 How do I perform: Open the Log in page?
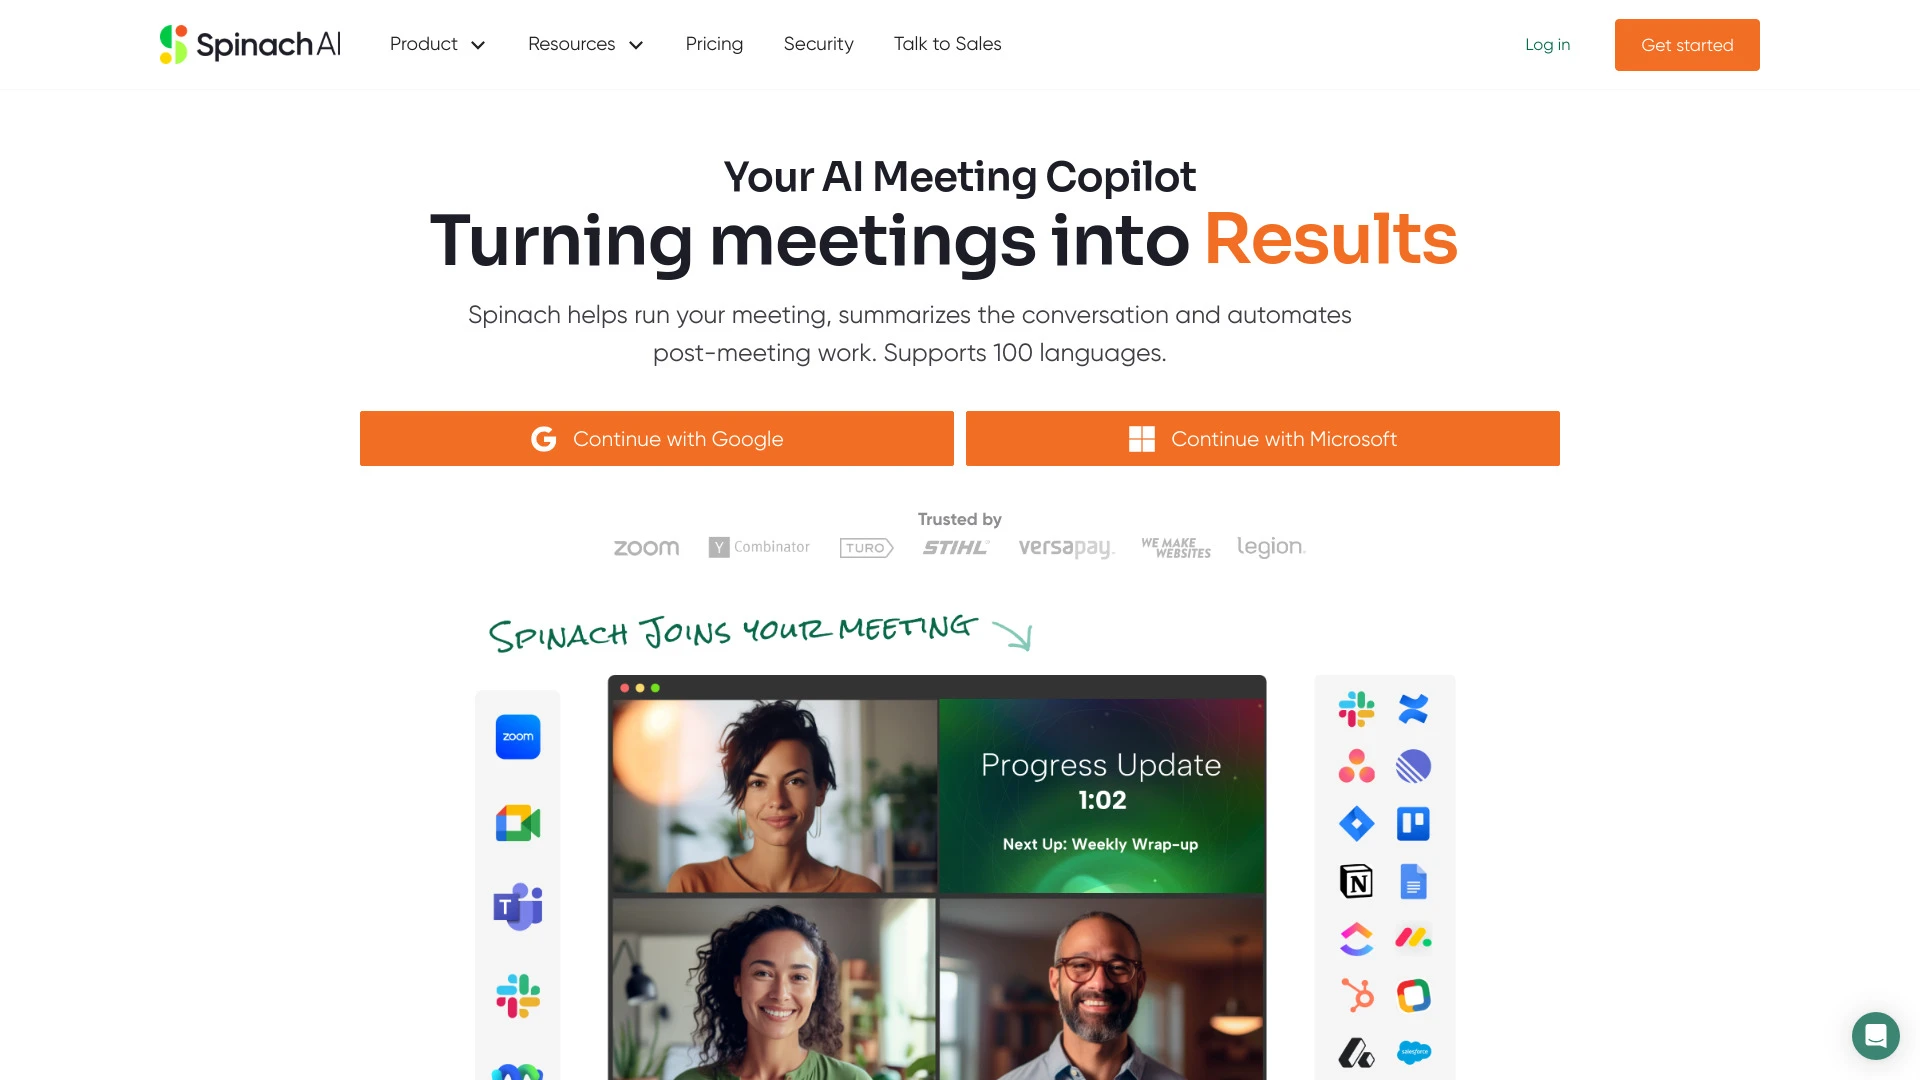(x=1548, y=44)
